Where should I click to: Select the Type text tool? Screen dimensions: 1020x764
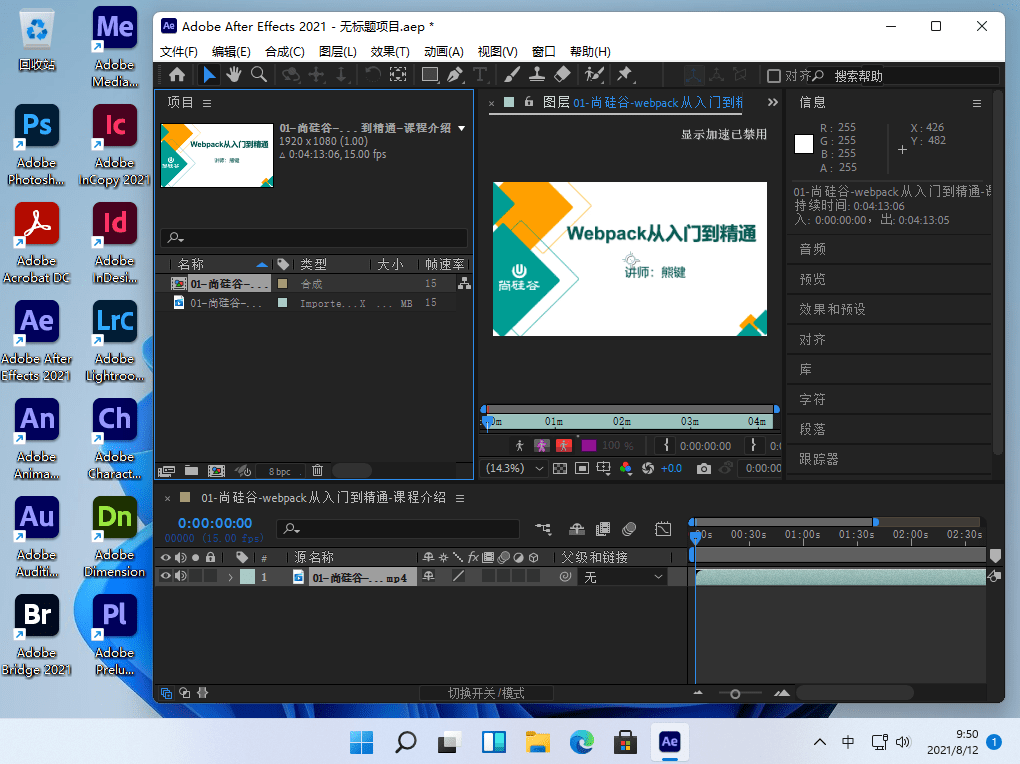(480, 75)
